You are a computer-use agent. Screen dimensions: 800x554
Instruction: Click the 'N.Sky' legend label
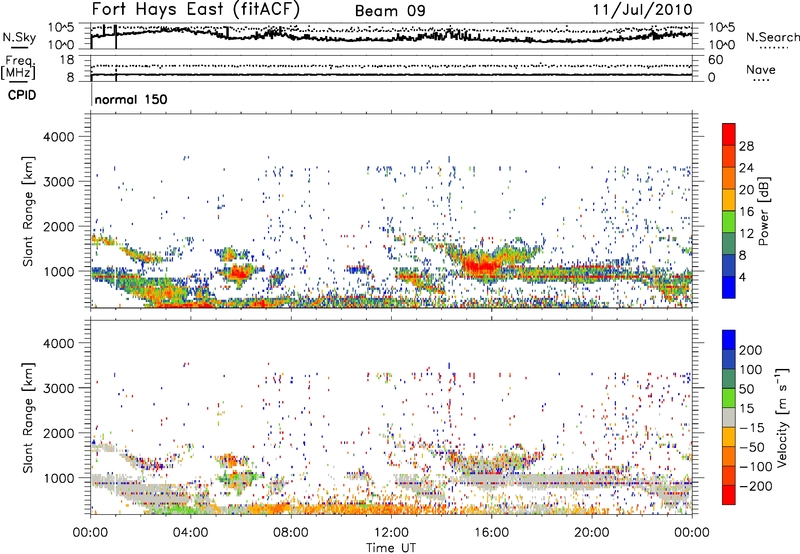pyautogui.click(x=19, y=37)
